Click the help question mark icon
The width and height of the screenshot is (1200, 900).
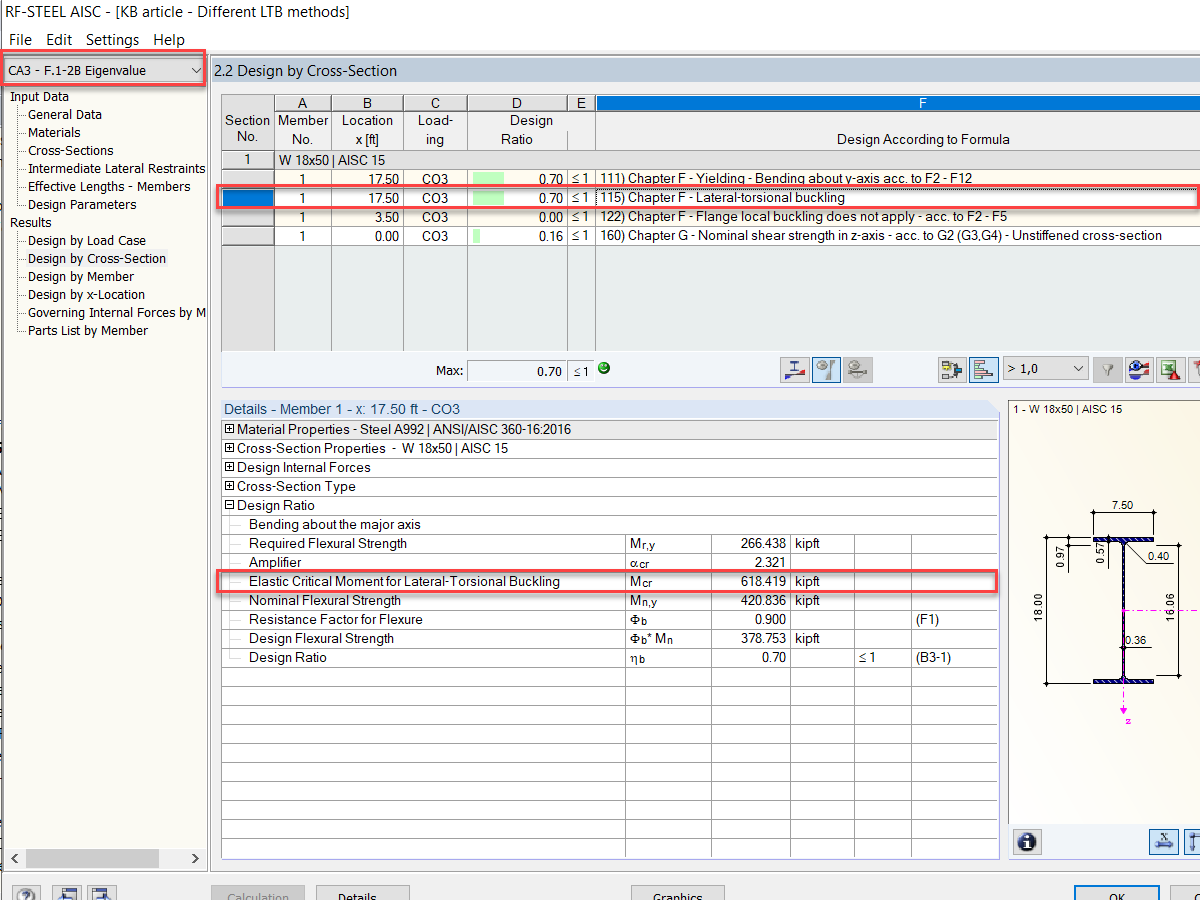(26, 894)
